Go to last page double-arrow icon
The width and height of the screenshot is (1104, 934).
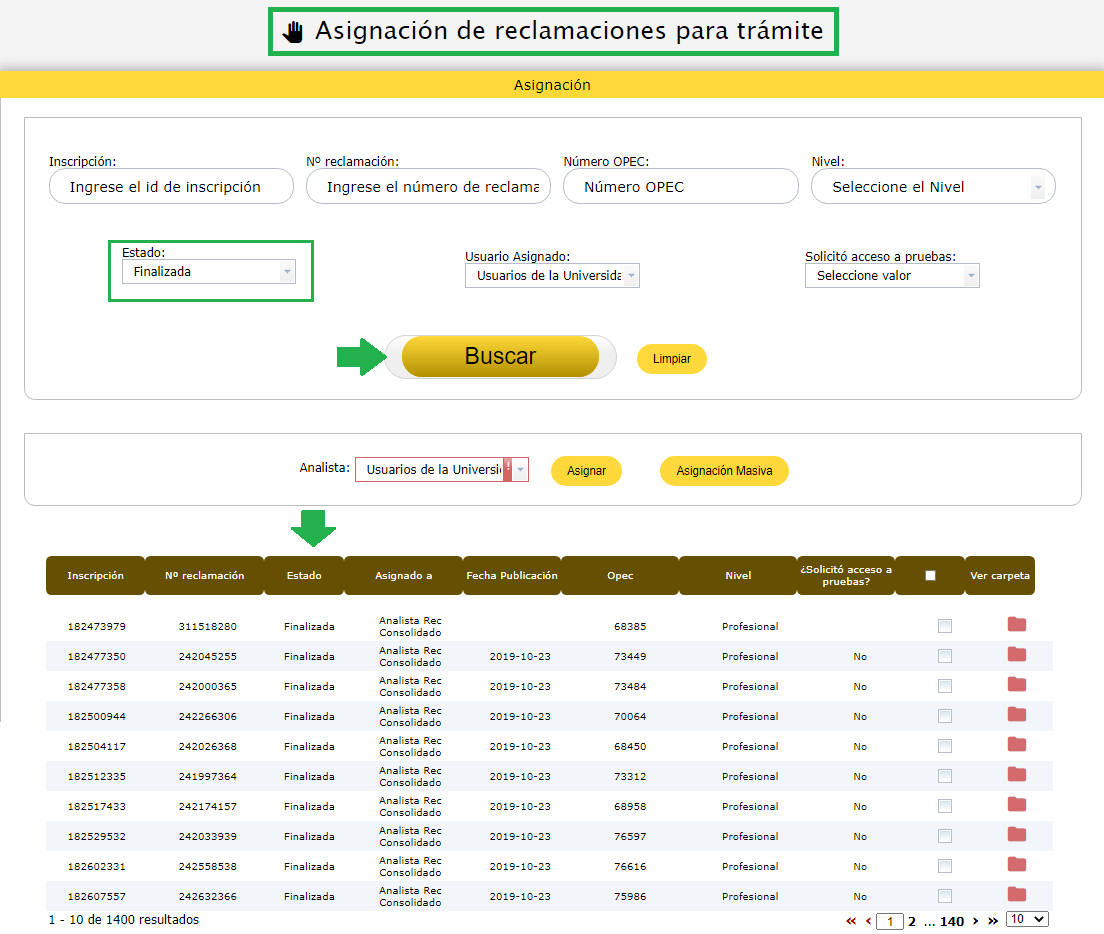point(993,921)
